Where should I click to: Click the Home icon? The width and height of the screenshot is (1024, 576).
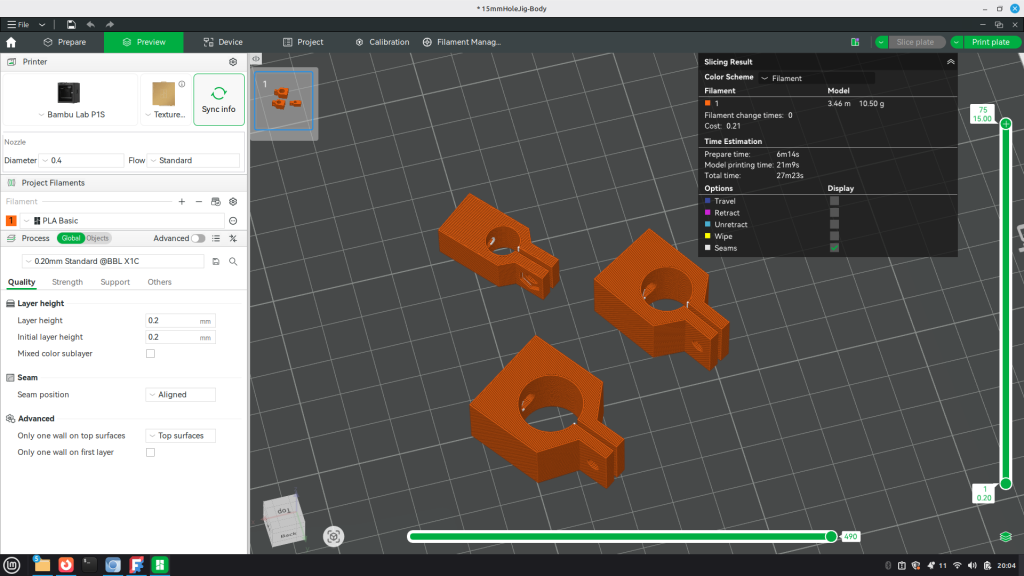(x=11, y=42)
